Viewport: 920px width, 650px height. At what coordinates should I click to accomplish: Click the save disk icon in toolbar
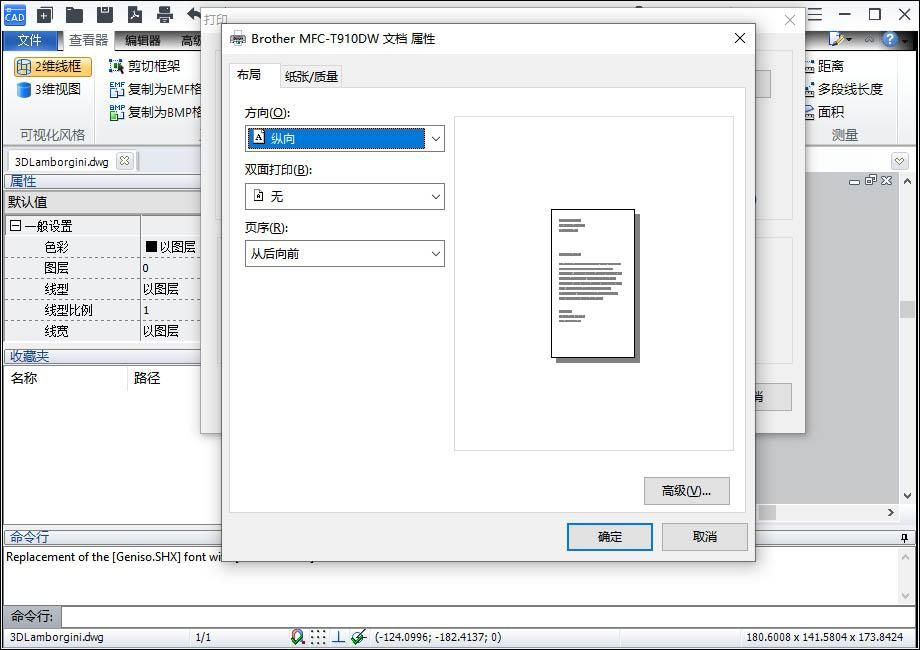tap(104, 13)
